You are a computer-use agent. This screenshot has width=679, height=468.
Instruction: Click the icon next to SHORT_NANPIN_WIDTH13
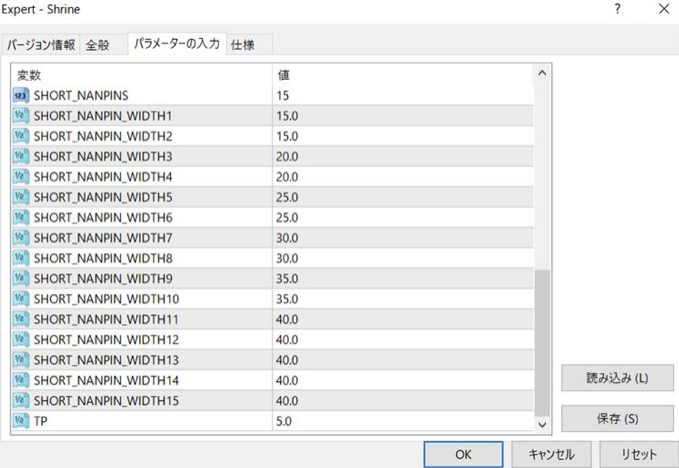point(21,360)
